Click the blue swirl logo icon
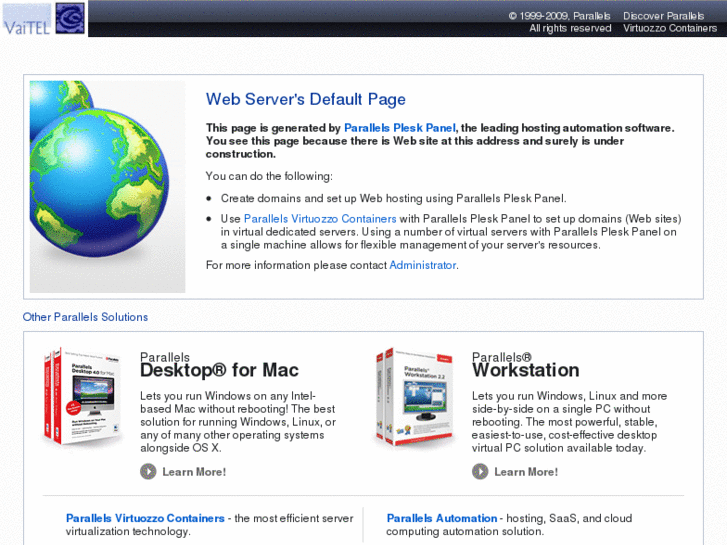 pyautogui.click(x=70, y=18)
